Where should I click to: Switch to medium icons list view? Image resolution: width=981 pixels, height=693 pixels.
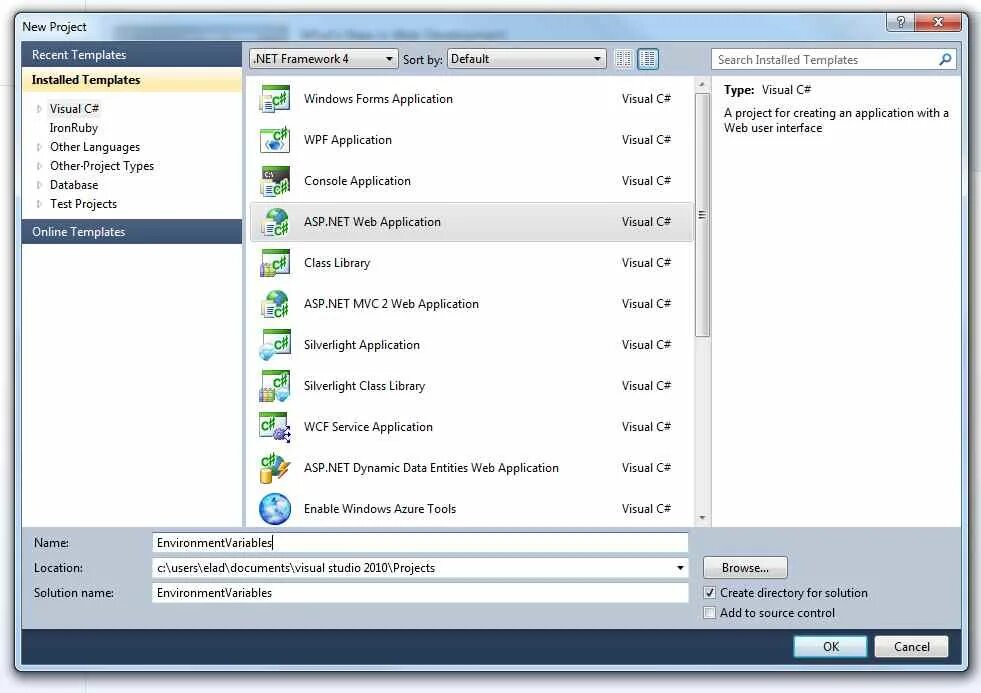pos(648,59)
